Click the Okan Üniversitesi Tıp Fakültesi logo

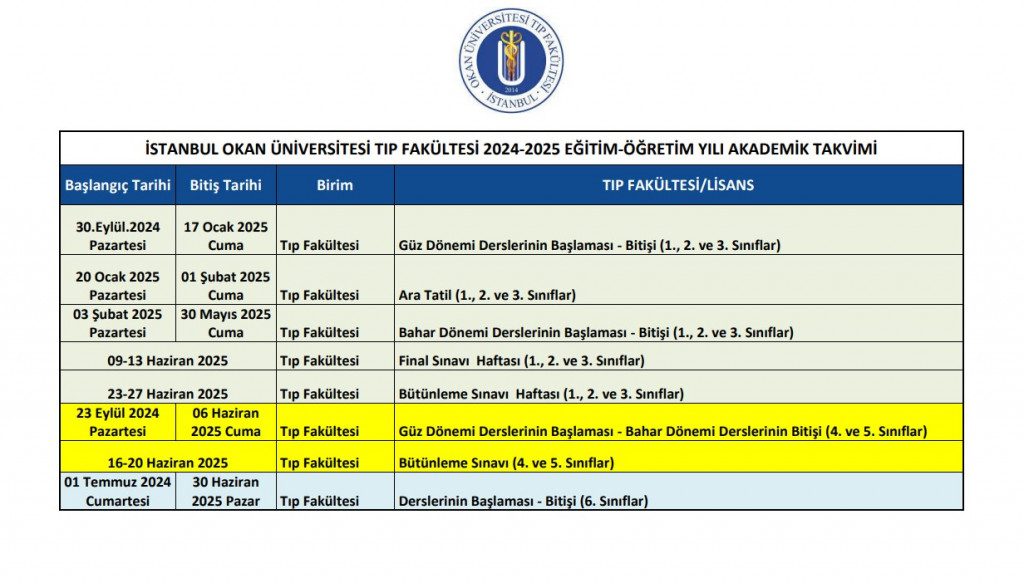[x=511, y=60]
